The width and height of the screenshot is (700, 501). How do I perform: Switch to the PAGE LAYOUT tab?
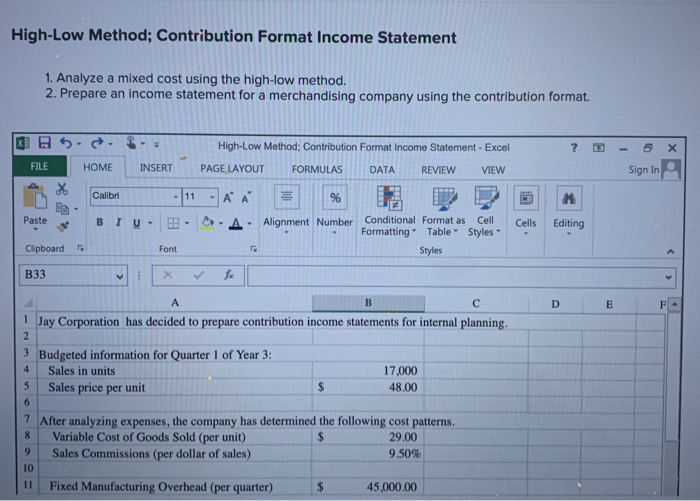pos(232,168)
